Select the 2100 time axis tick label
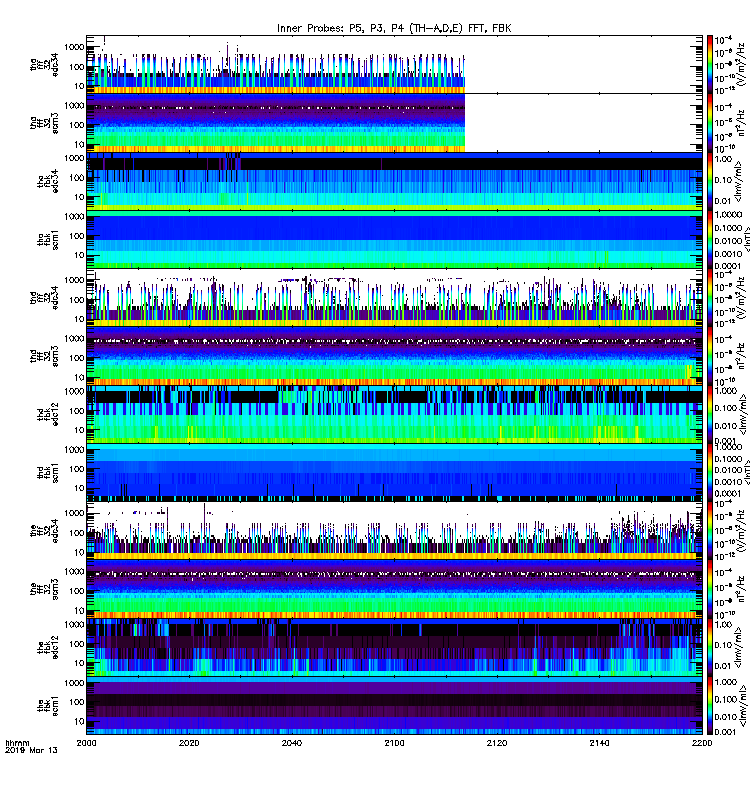Screen dimensions: 750x800 394,743
